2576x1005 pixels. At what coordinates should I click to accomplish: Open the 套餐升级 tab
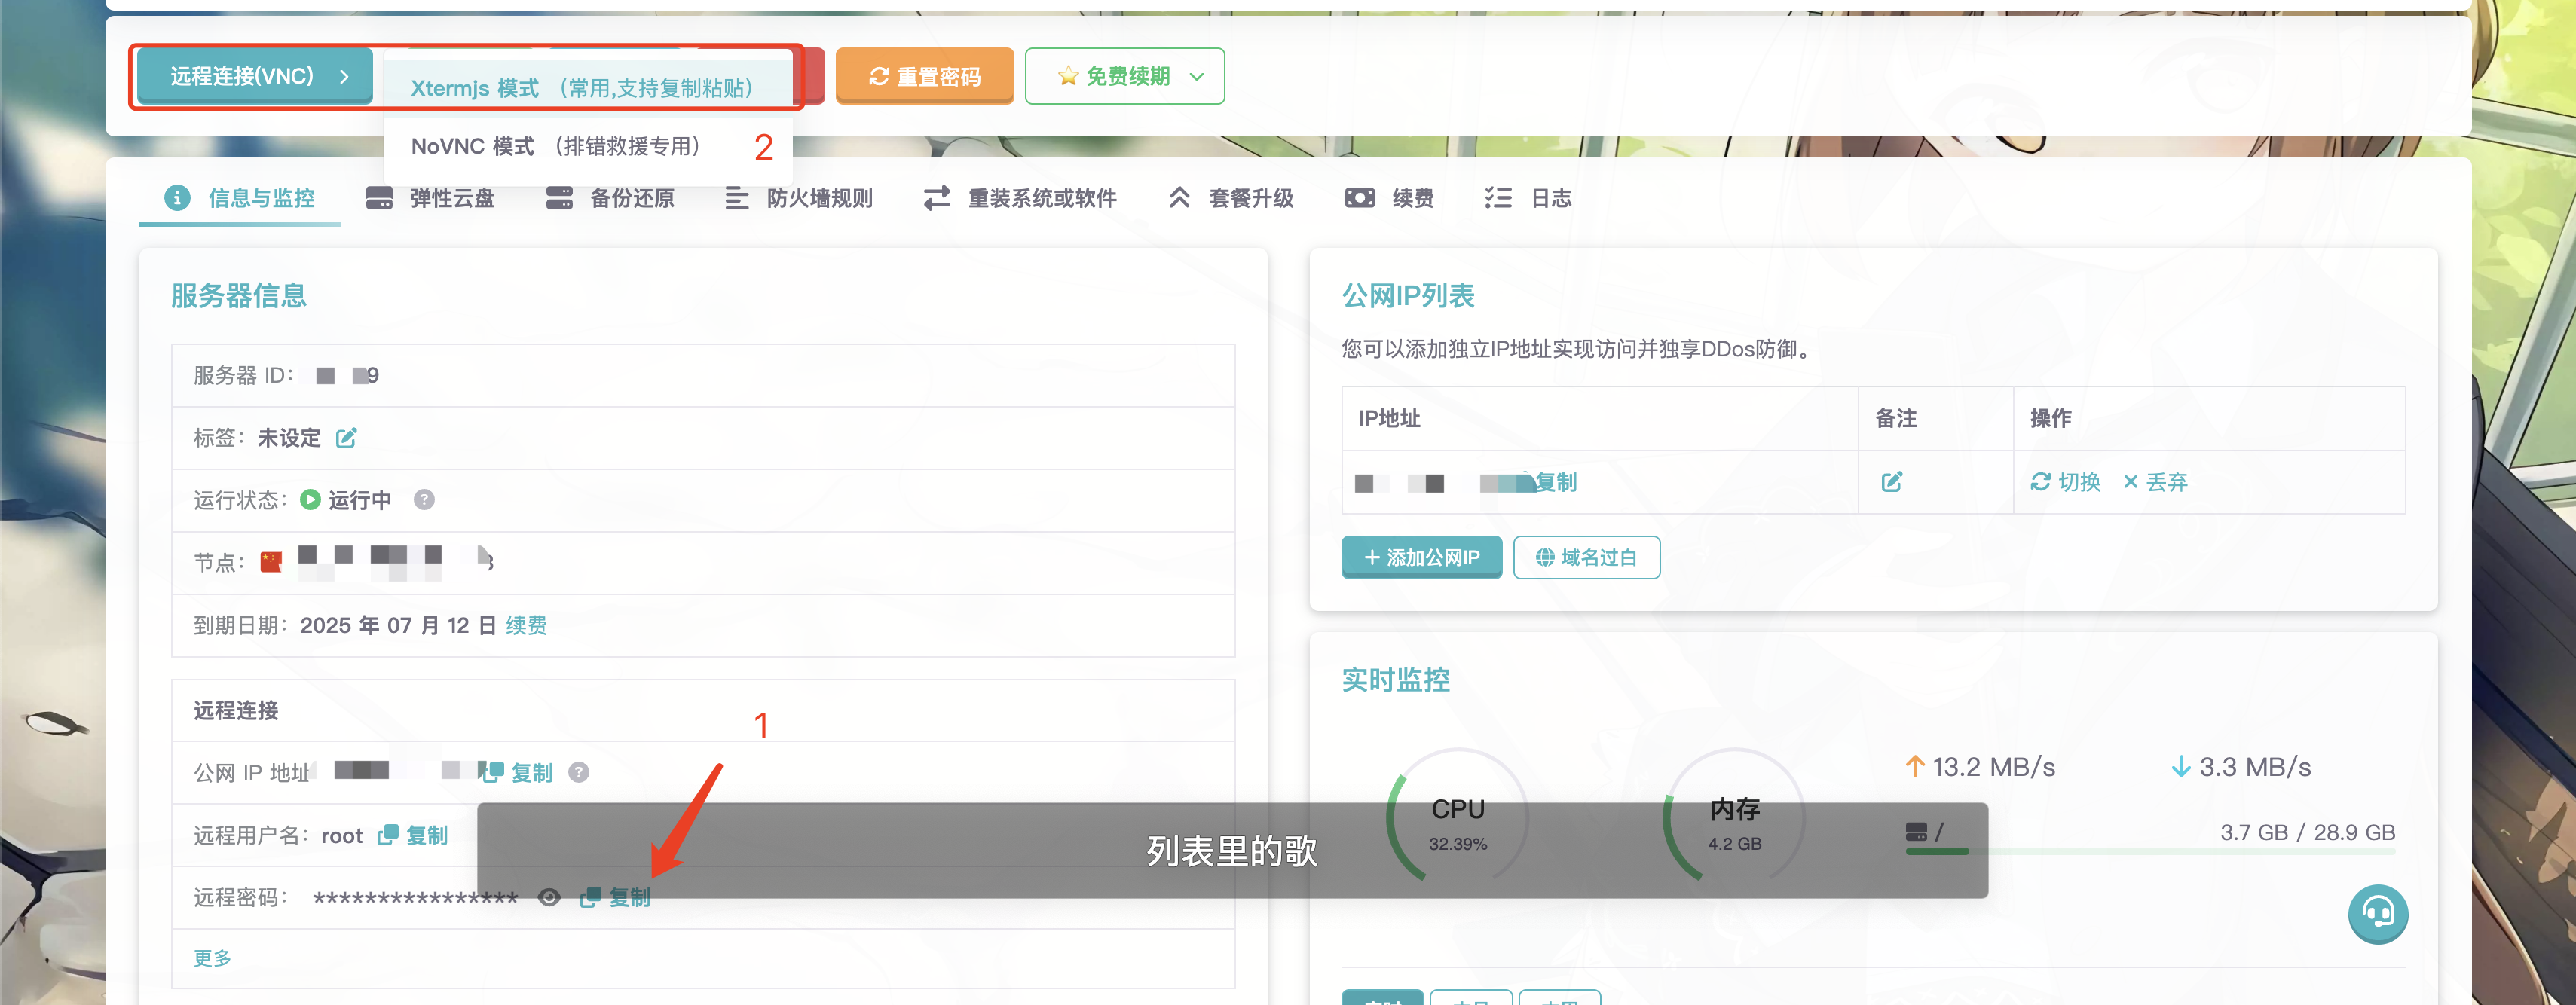pos(1231,198)
